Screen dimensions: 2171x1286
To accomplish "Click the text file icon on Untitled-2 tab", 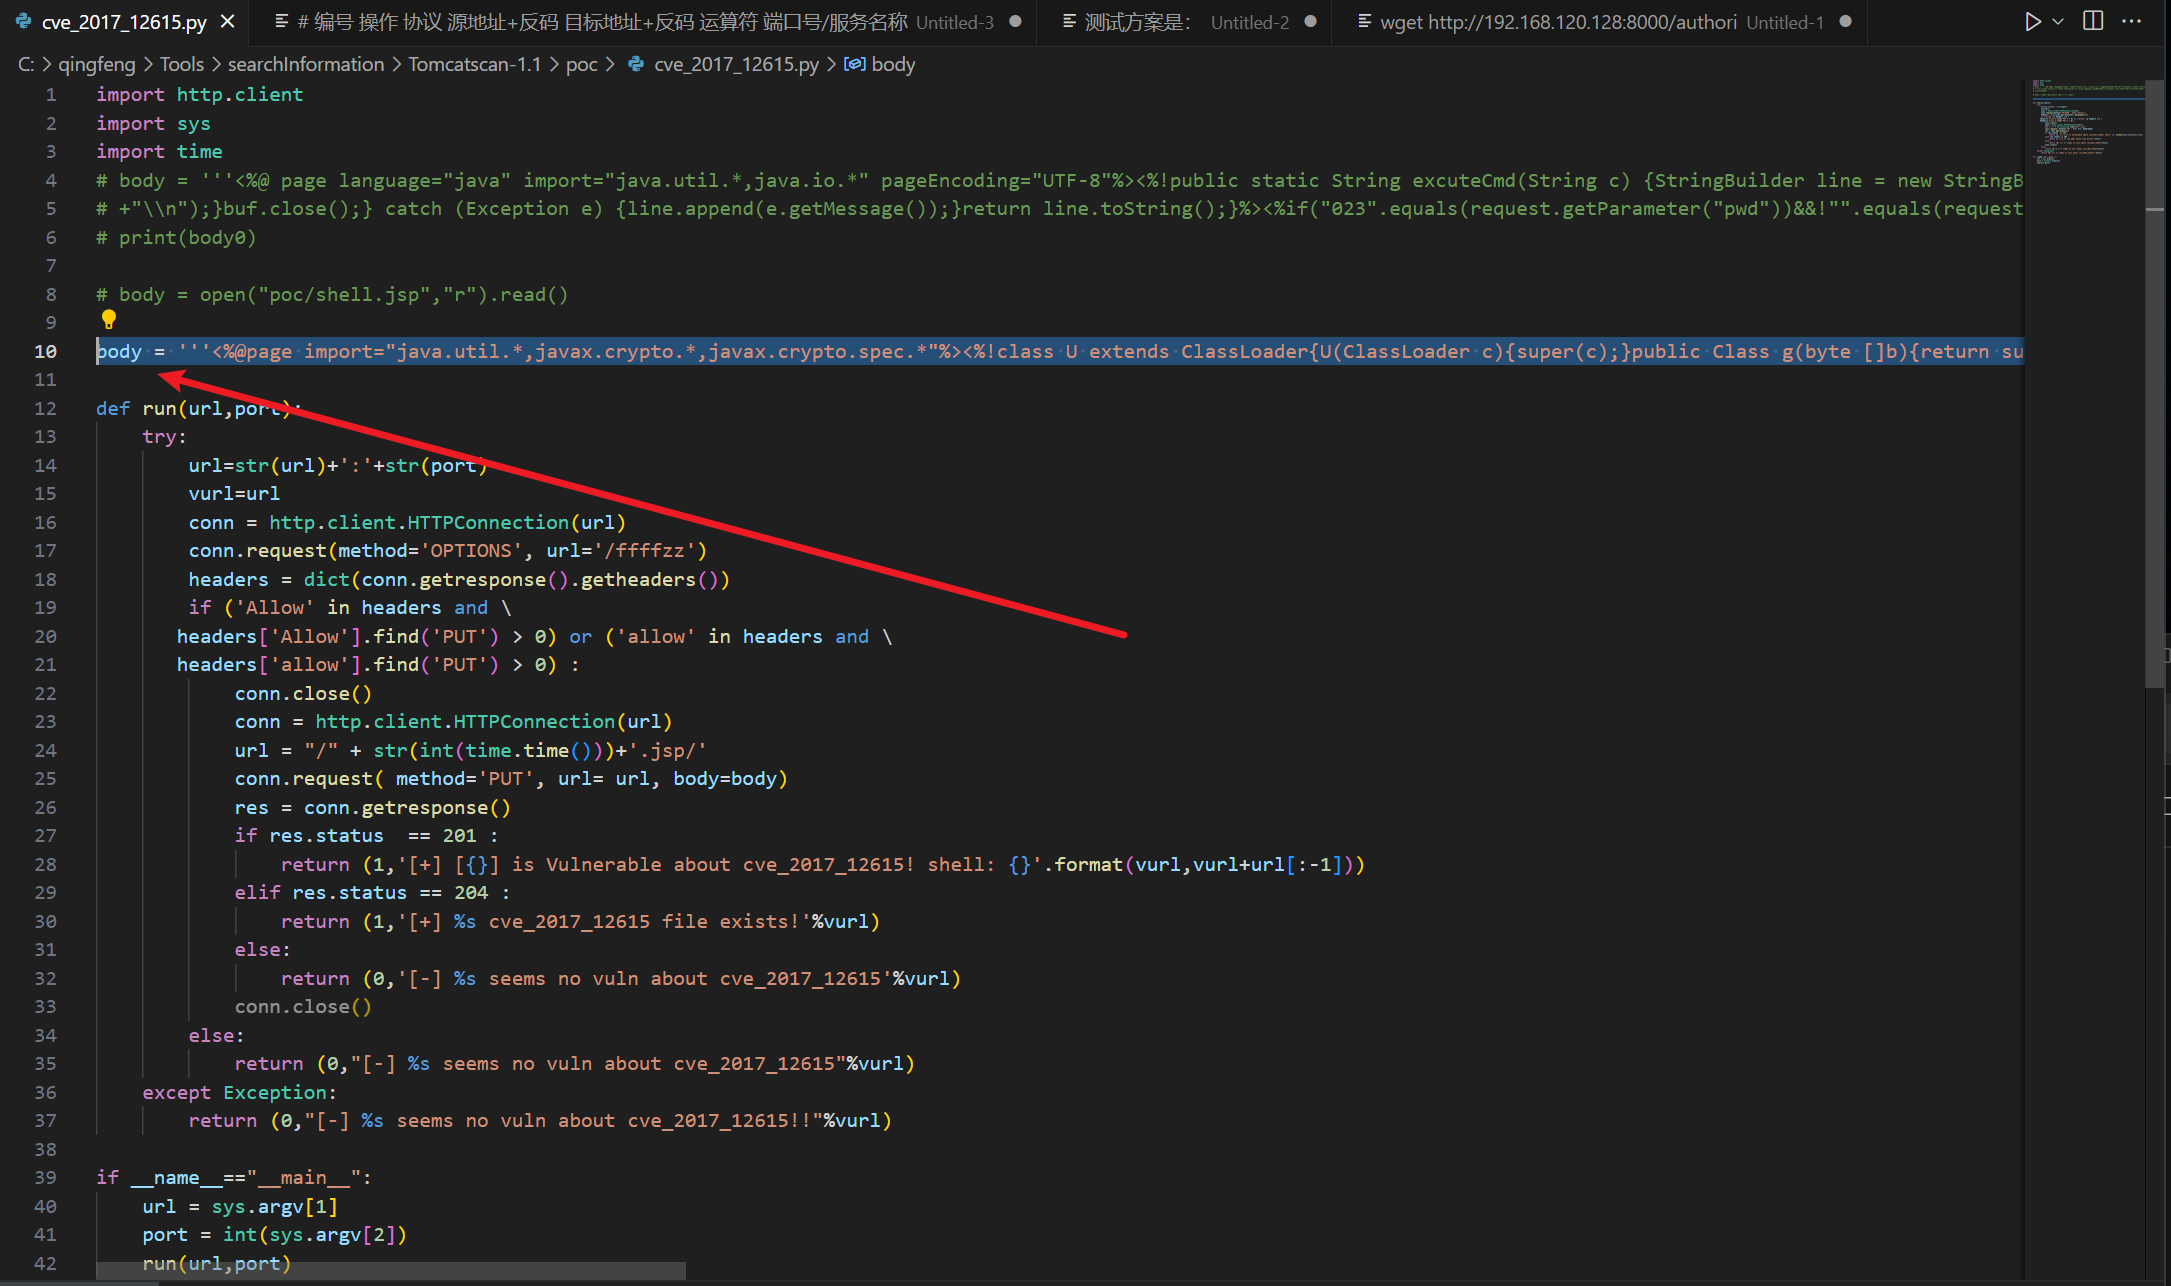I will click(x=1069, y=21).
